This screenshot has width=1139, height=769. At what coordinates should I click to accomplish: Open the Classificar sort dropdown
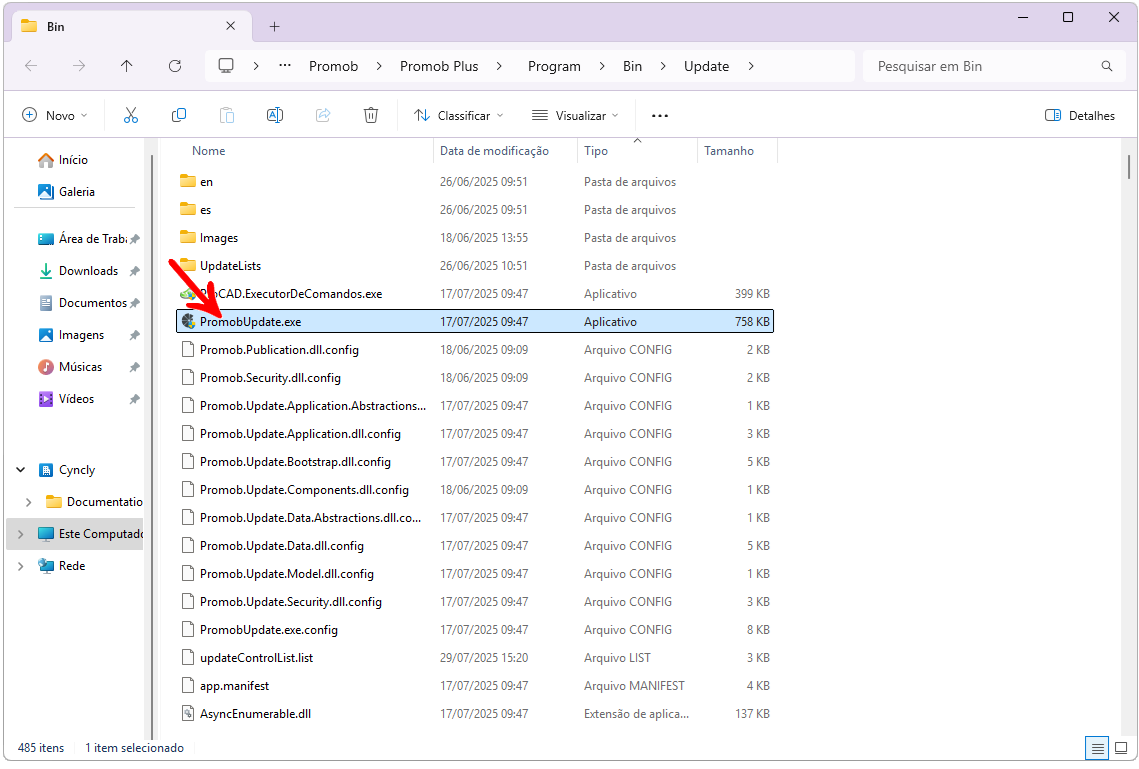coord(458,115)
